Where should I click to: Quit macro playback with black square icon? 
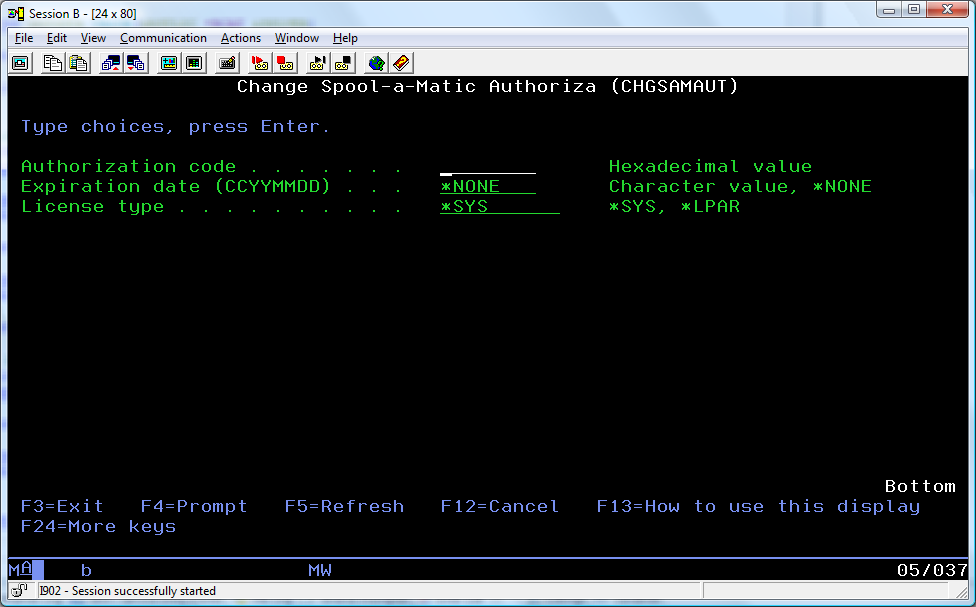[343, 63]
